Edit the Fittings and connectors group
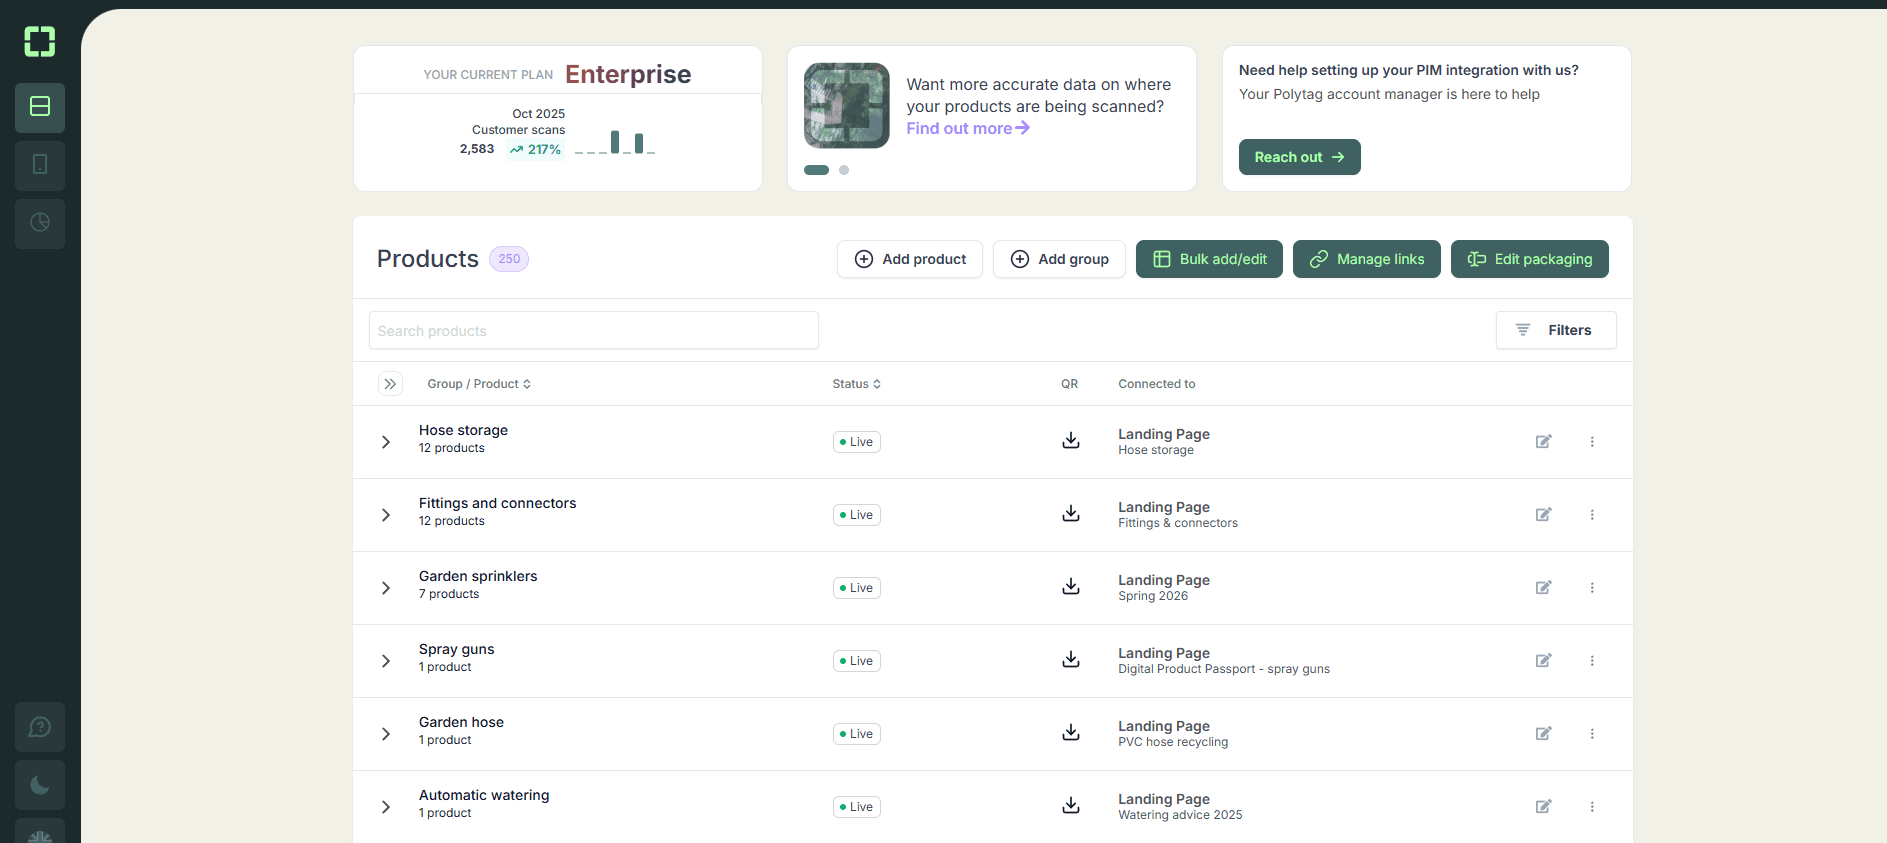 pos(1544,514)
